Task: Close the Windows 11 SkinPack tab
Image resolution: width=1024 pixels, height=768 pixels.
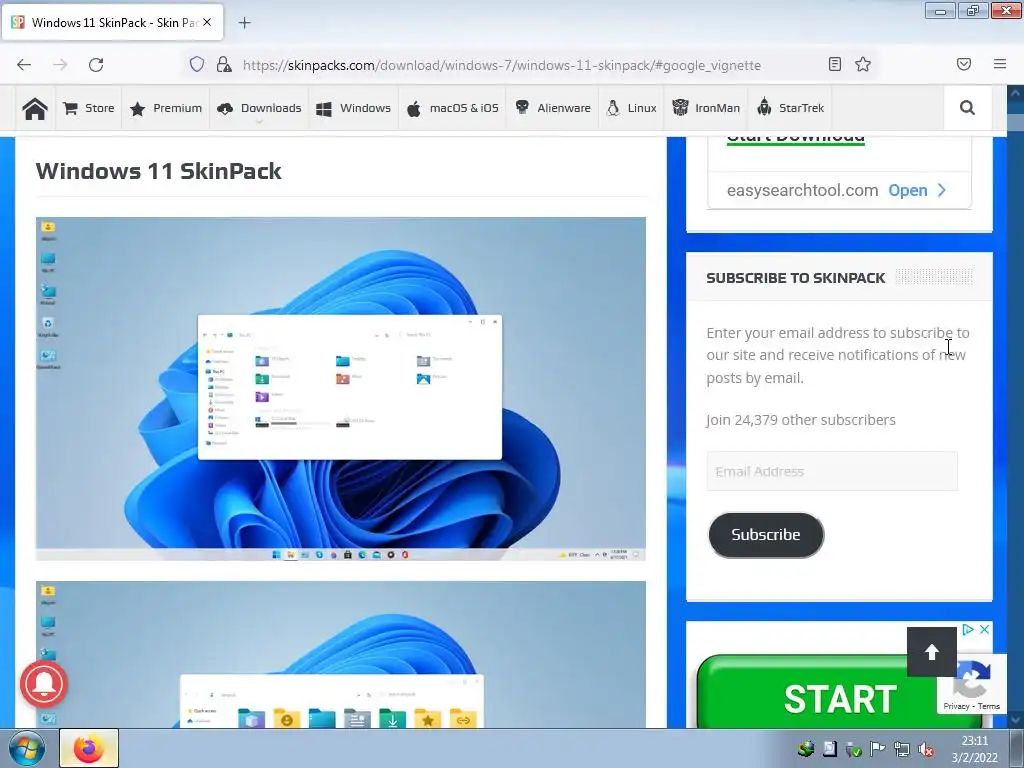Action: [207, 22]
